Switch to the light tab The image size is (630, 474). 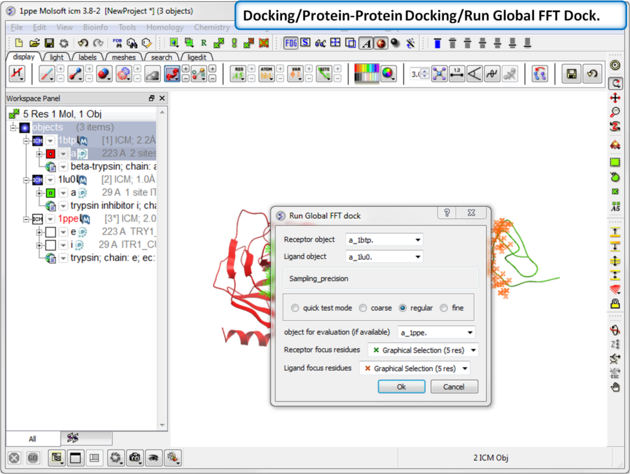pos(57,57)
